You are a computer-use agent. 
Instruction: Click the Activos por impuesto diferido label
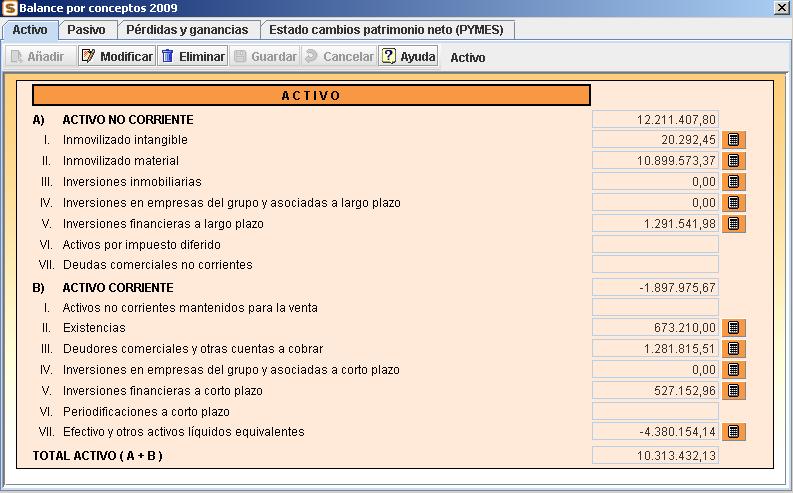142,245
